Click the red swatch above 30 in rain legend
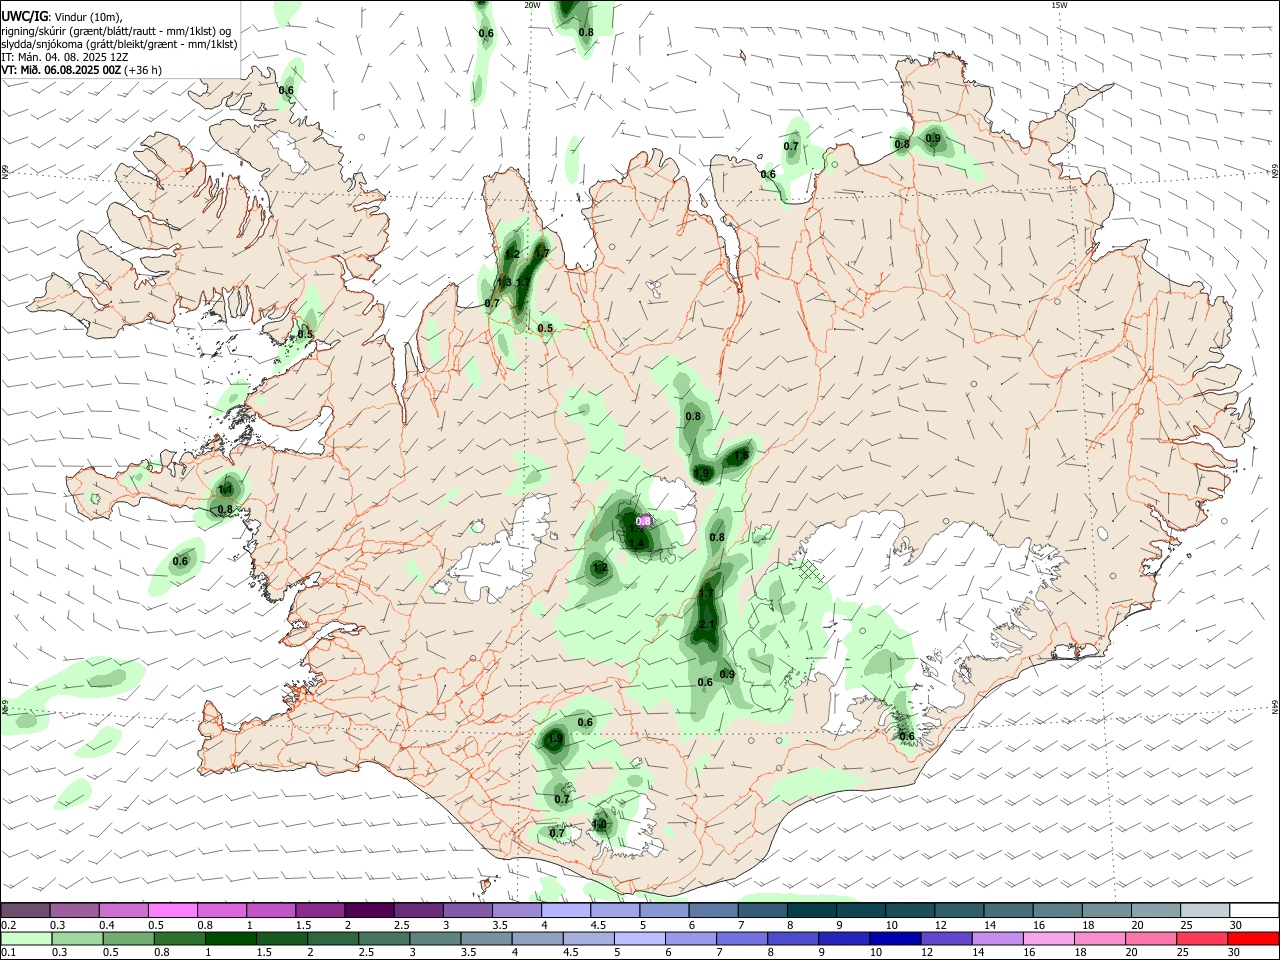The width and height of the screenshot is (1280, 960). [x=1254, y=938]
